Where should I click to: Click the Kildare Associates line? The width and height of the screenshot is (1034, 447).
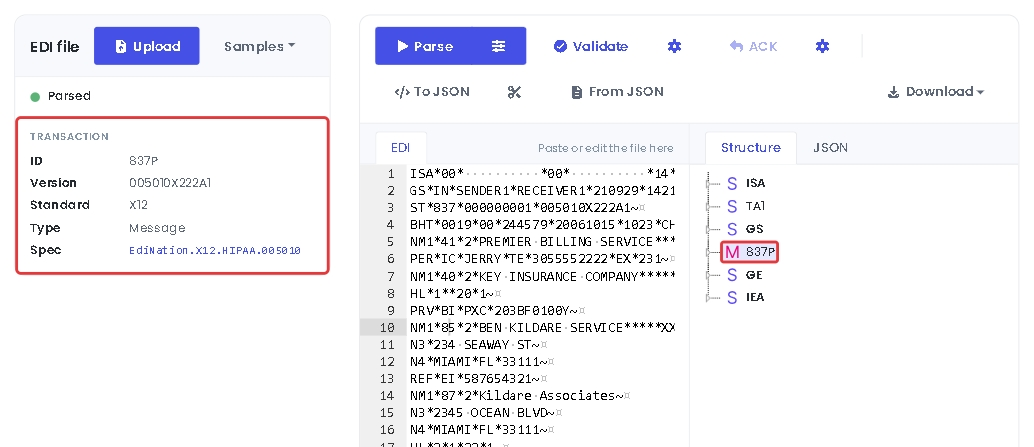pos(520,396)
